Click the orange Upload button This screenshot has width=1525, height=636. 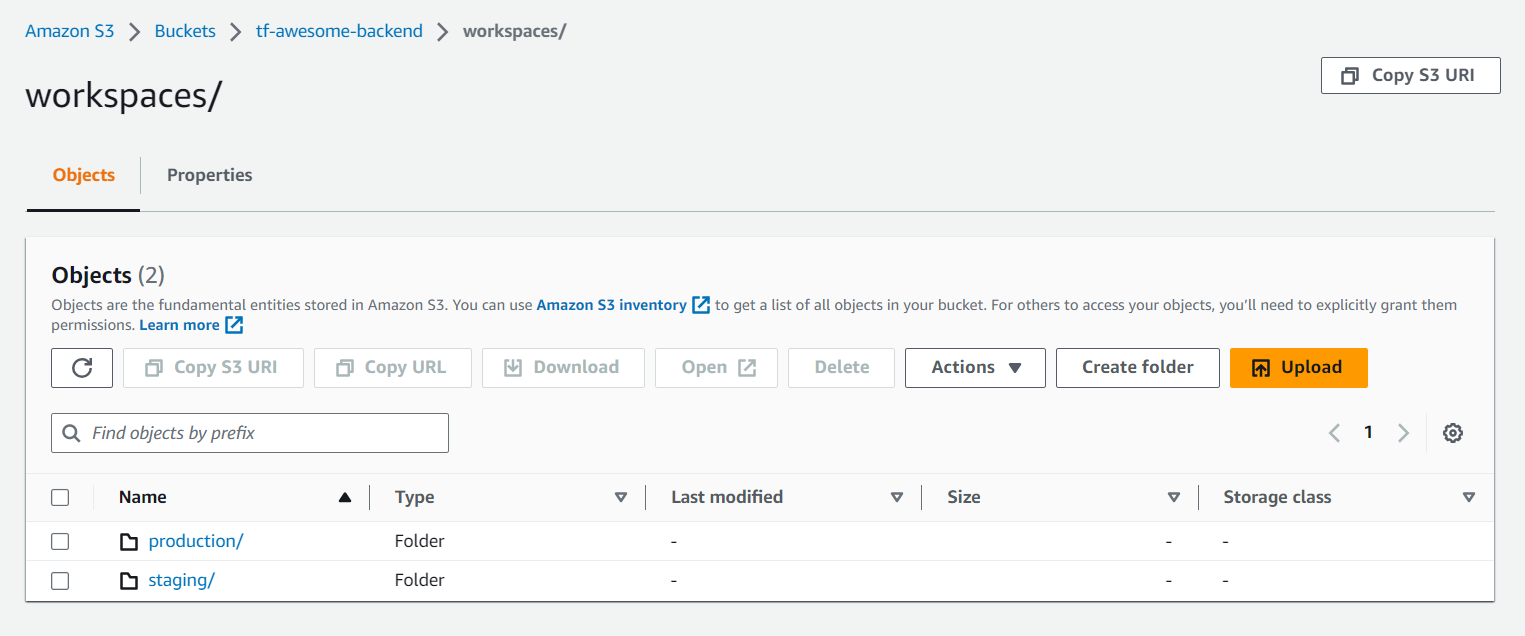(x=1298, y=368)
